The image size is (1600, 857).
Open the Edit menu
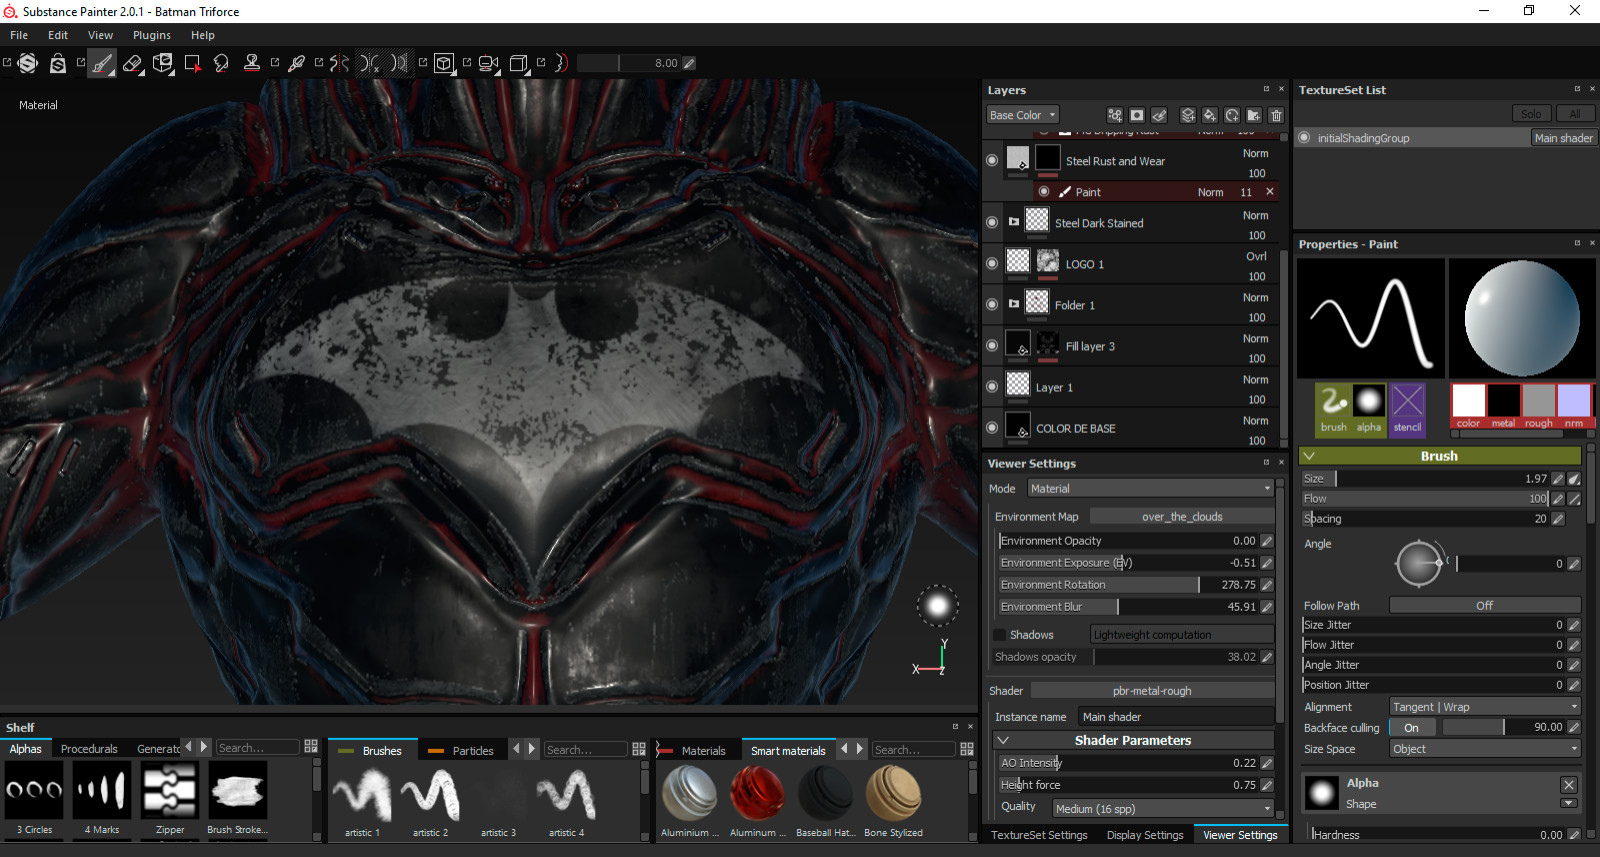(x=58, y=35)
